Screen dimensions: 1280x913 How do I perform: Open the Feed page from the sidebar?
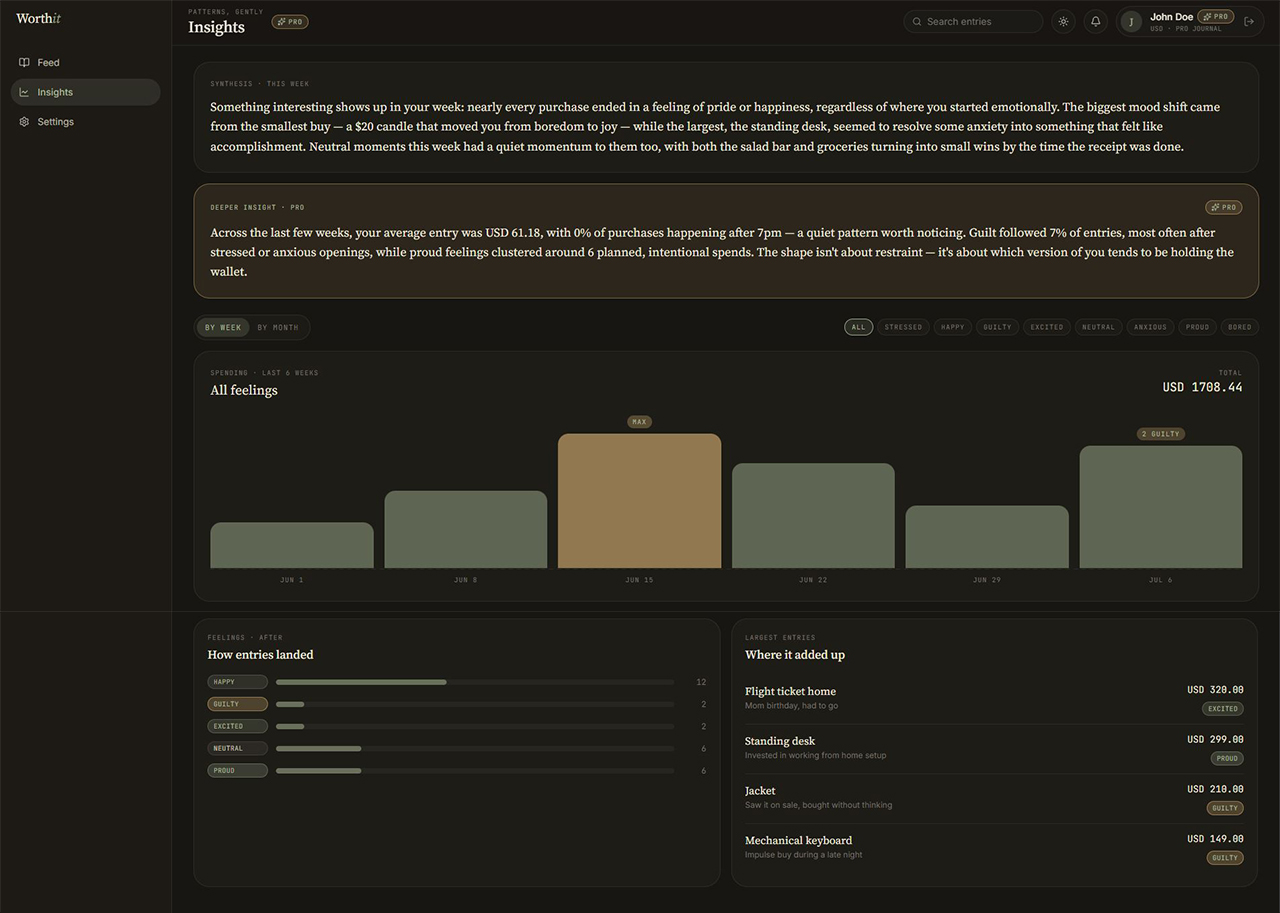[85, 62]
